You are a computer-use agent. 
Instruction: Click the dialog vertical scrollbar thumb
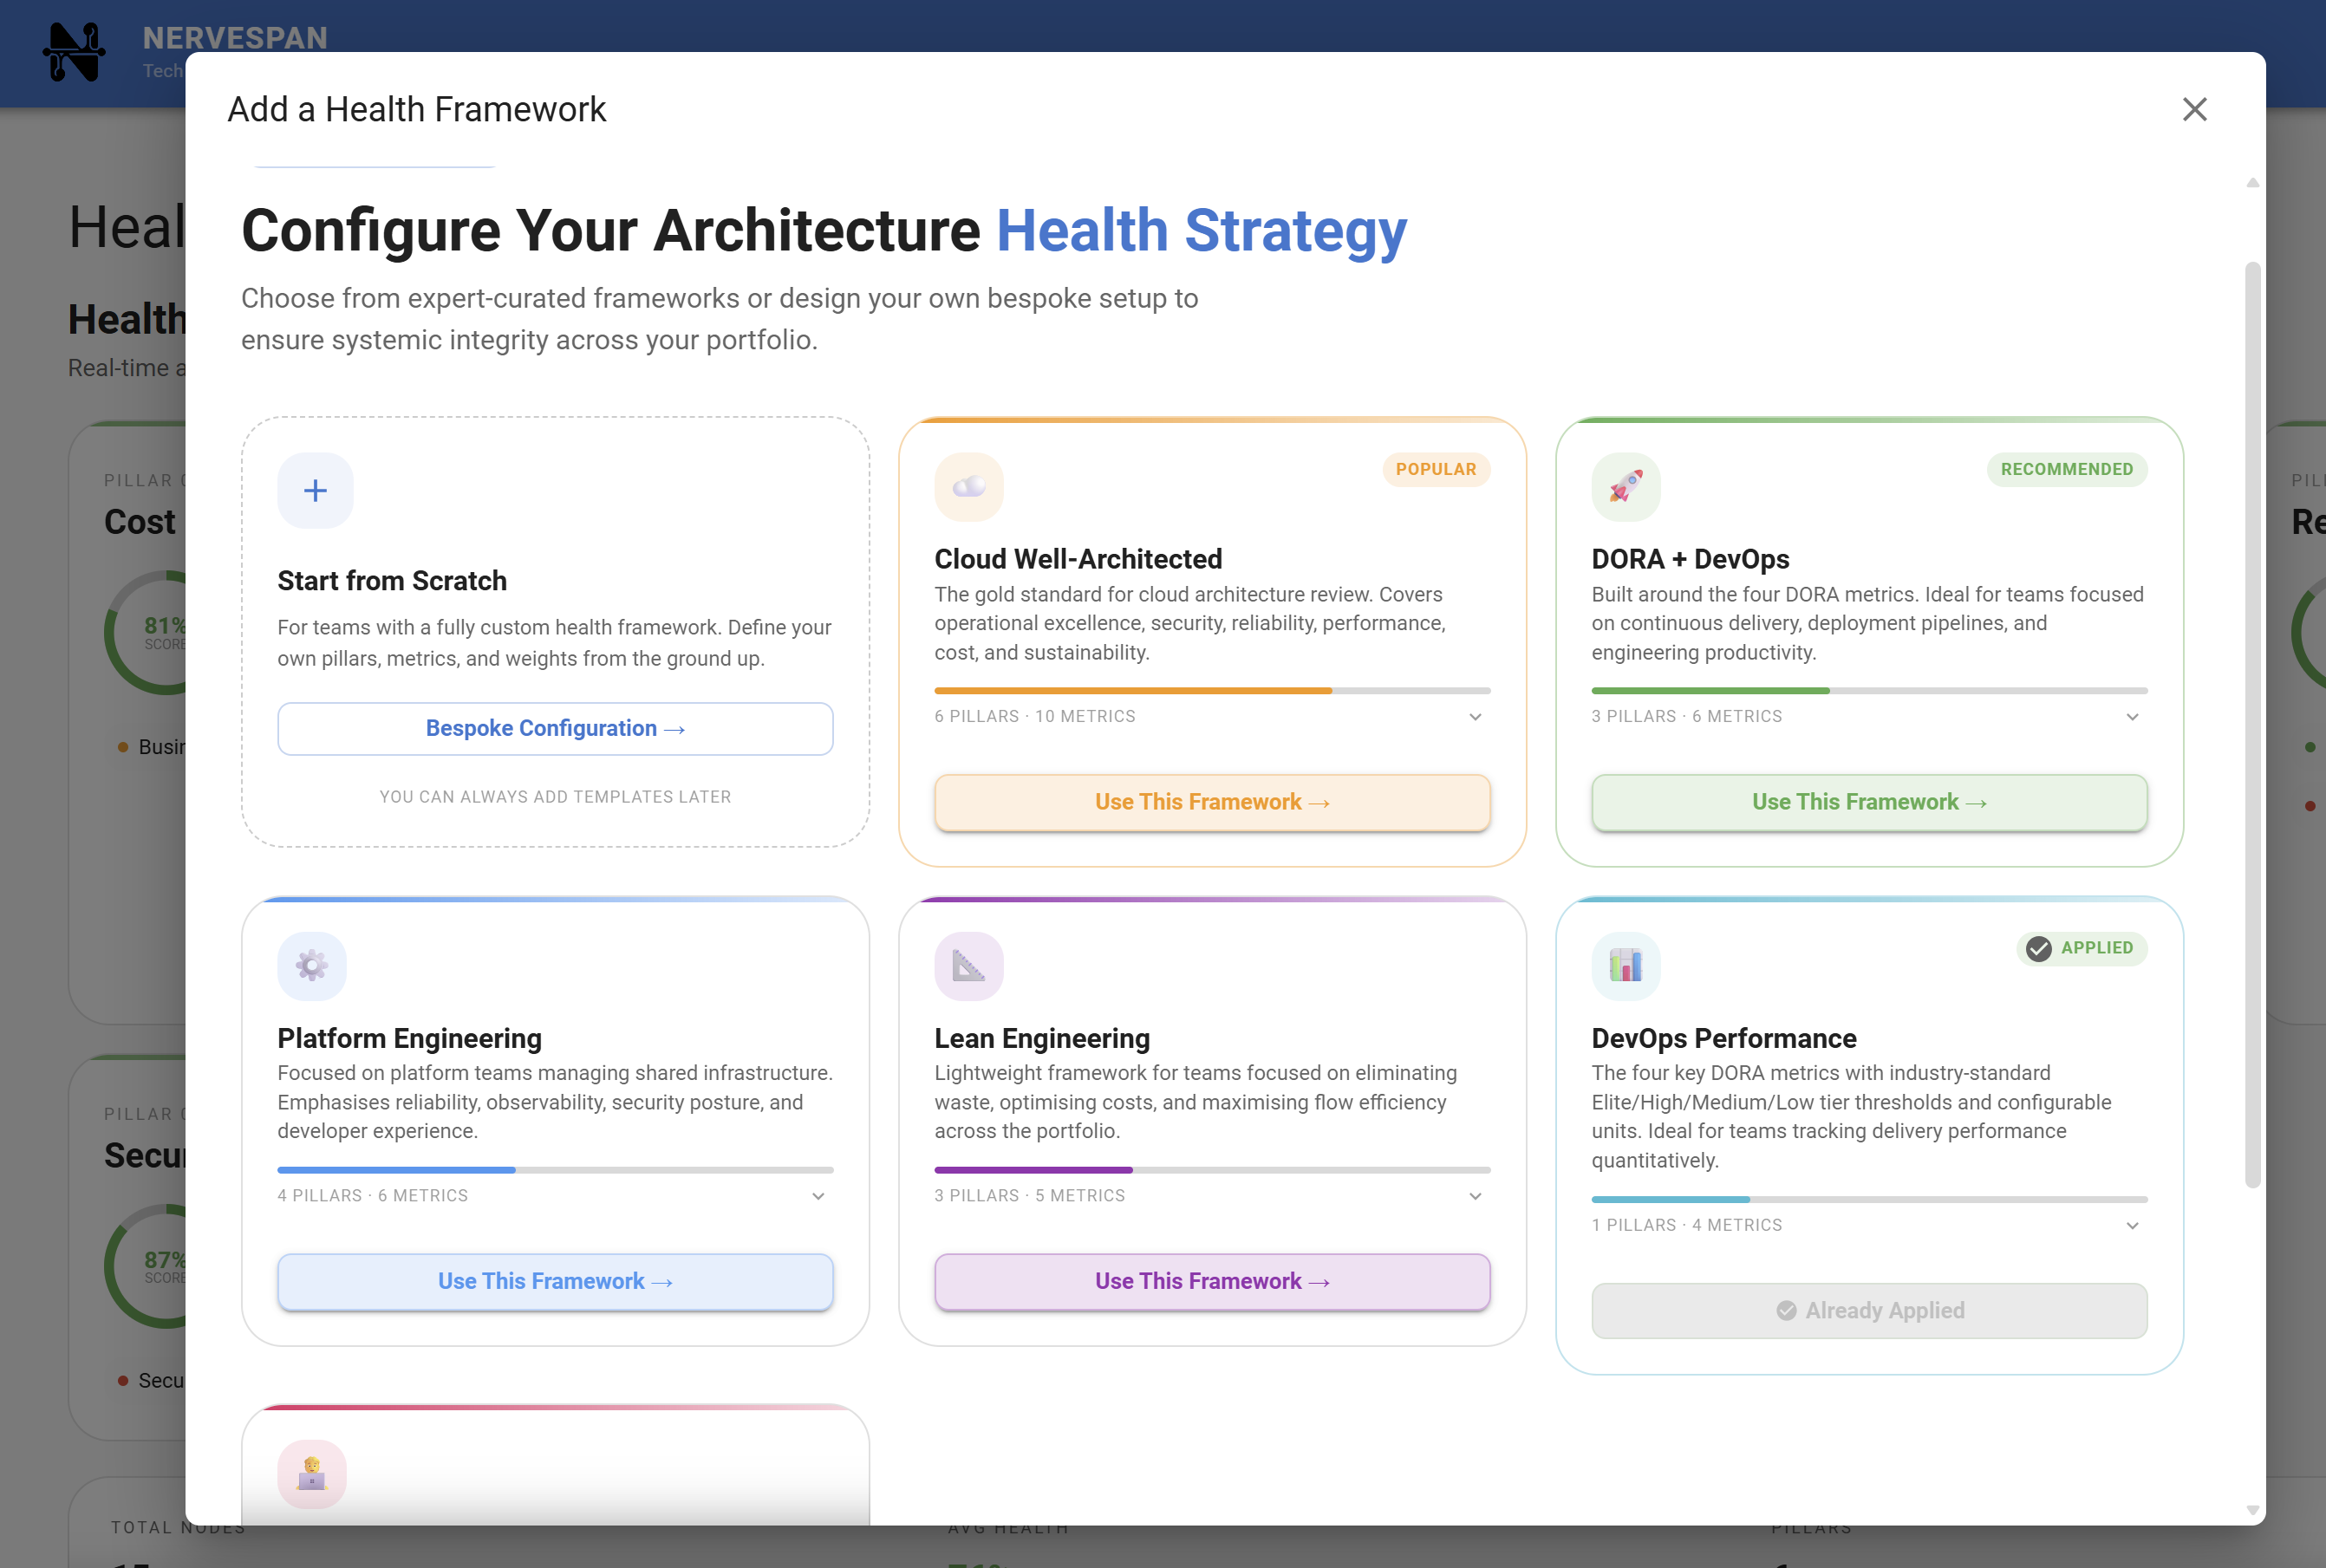(2252, 725)
